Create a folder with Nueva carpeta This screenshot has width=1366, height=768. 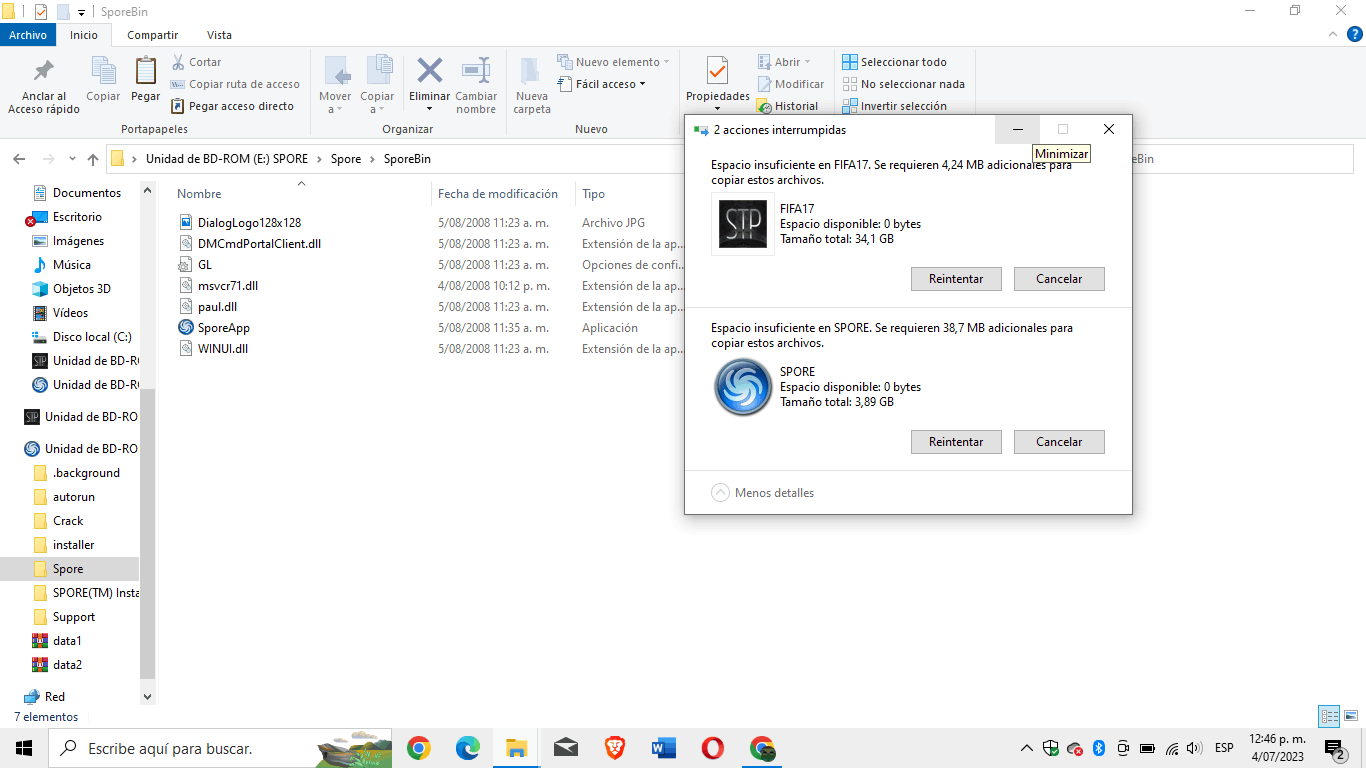coord(532,85)
